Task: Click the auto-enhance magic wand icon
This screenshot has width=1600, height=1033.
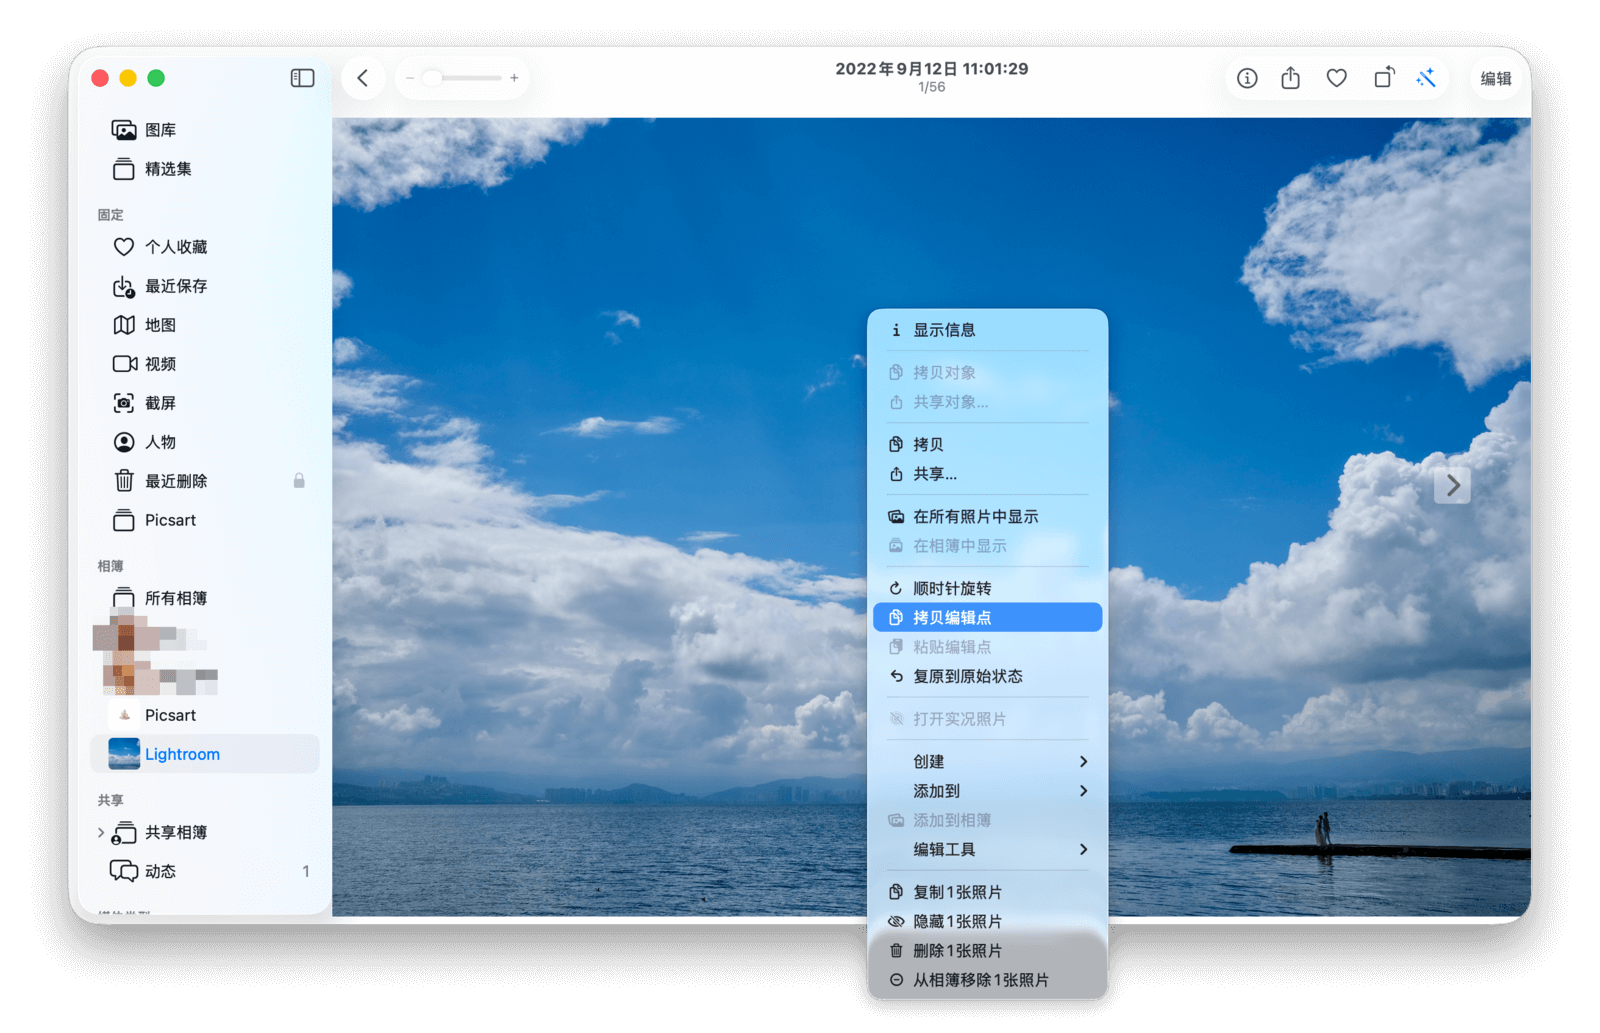Action: tap(1426, 78)
